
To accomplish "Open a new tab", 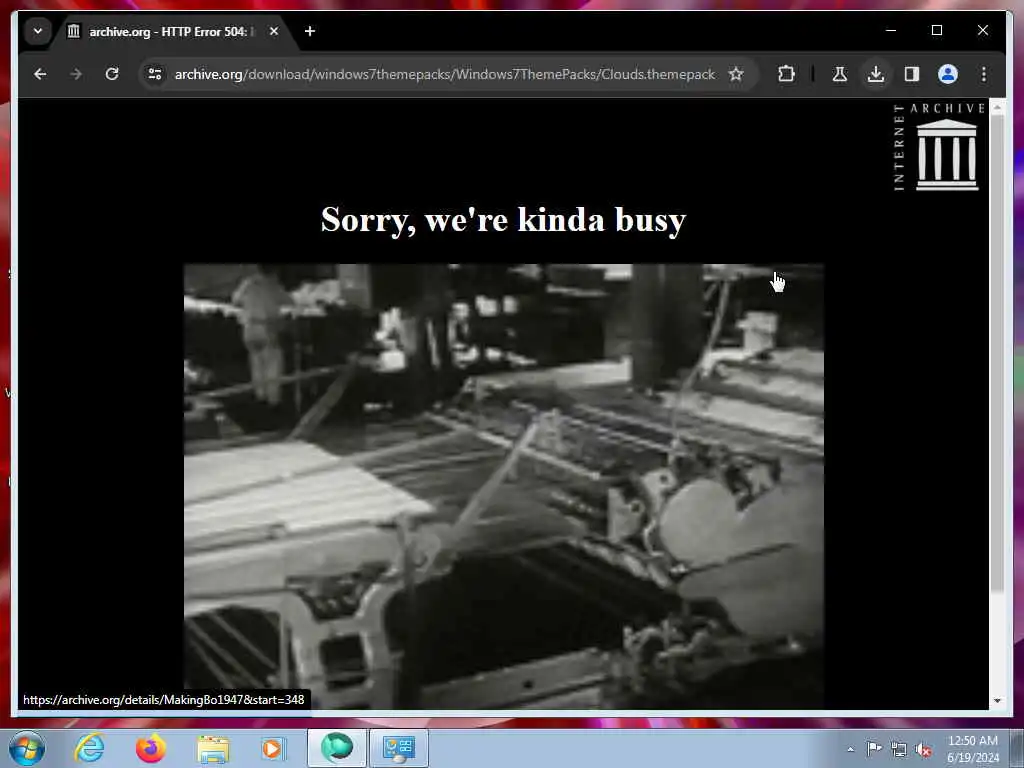I will [x=310, y=31].
